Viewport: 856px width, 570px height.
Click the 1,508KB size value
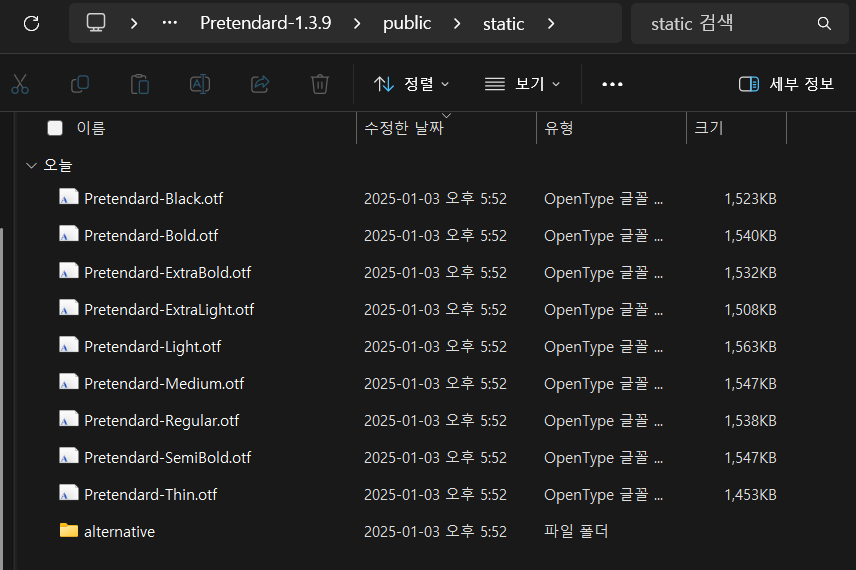pos(750,310)
